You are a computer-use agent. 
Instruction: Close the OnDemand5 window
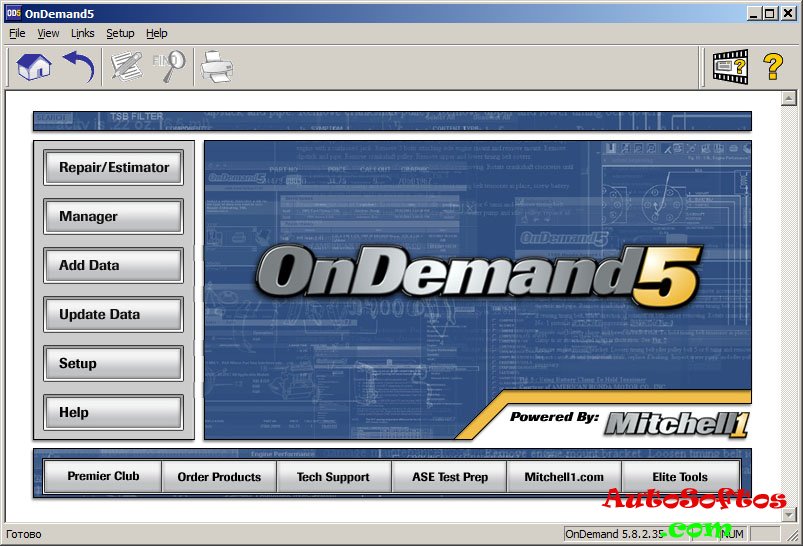pyautogui.click(x=788, y=14)
